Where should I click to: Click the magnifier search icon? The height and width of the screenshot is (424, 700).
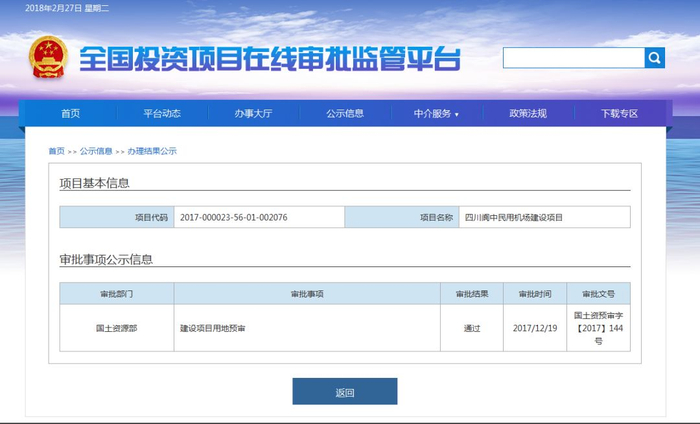coord(654,58)
